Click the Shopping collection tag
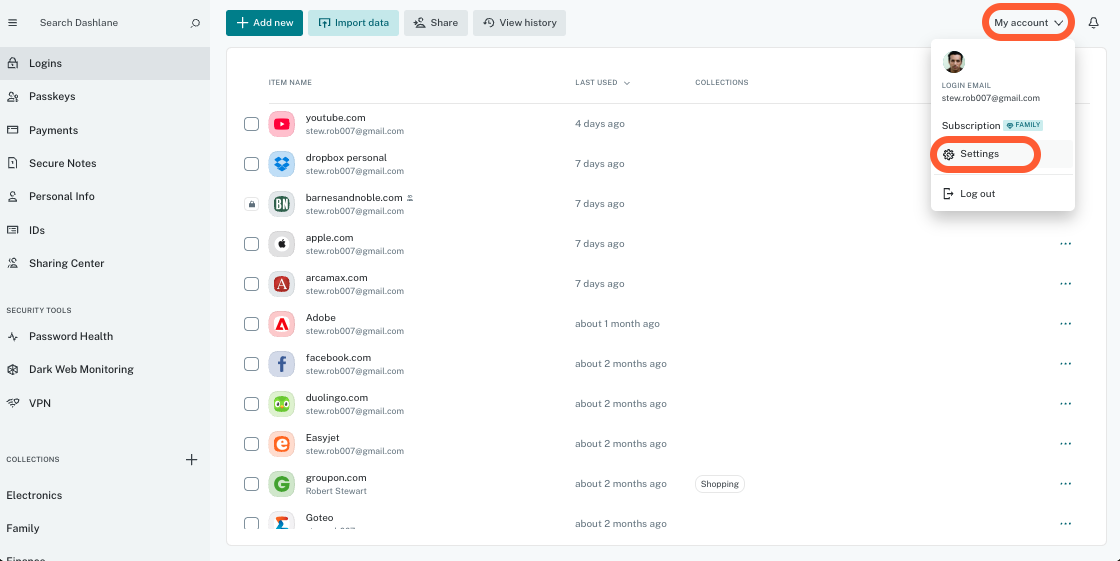 pyautogui.click(x=719, y=484)
